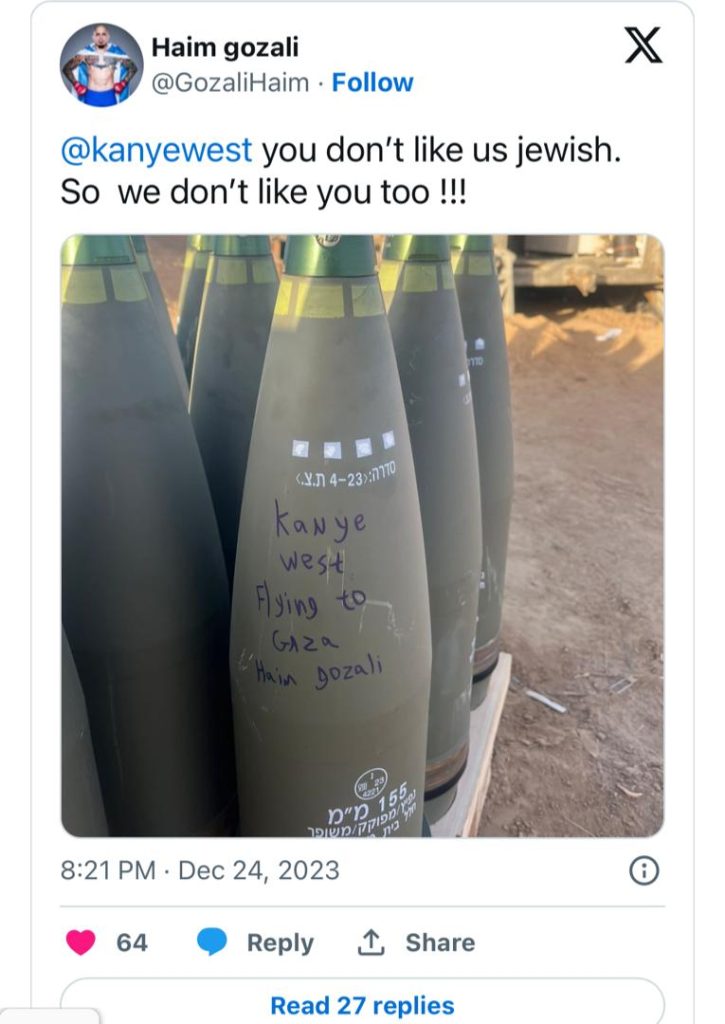Click the Share label
The width and height of the screenshot is (725, 1024).
pyautogui.click(x=440, y=942)
